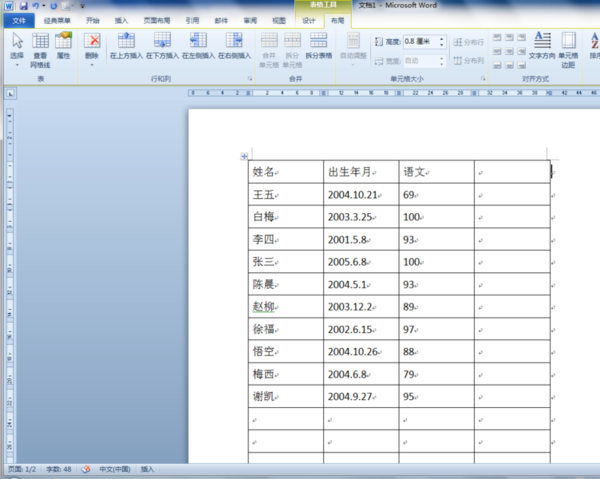
Task: Align cell text bottom center
Action: click(509, 65)
